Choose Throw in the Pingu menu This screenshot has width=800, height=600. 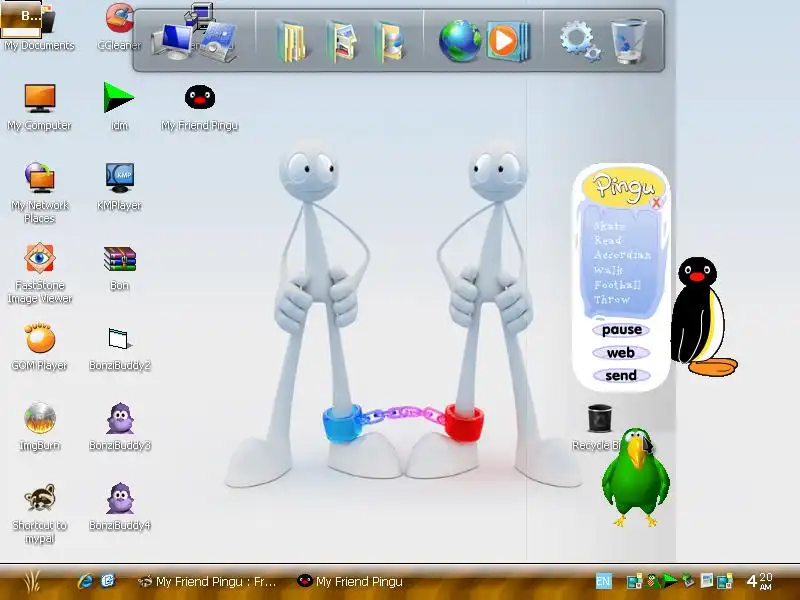tap(612, 299)
